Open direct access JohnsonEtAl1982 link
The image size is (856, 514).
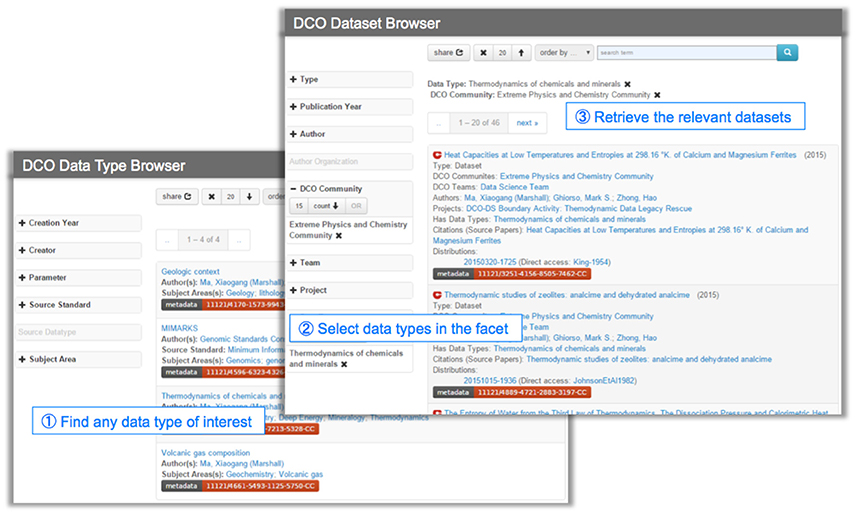pyautogui.click(x=603, y=380)
